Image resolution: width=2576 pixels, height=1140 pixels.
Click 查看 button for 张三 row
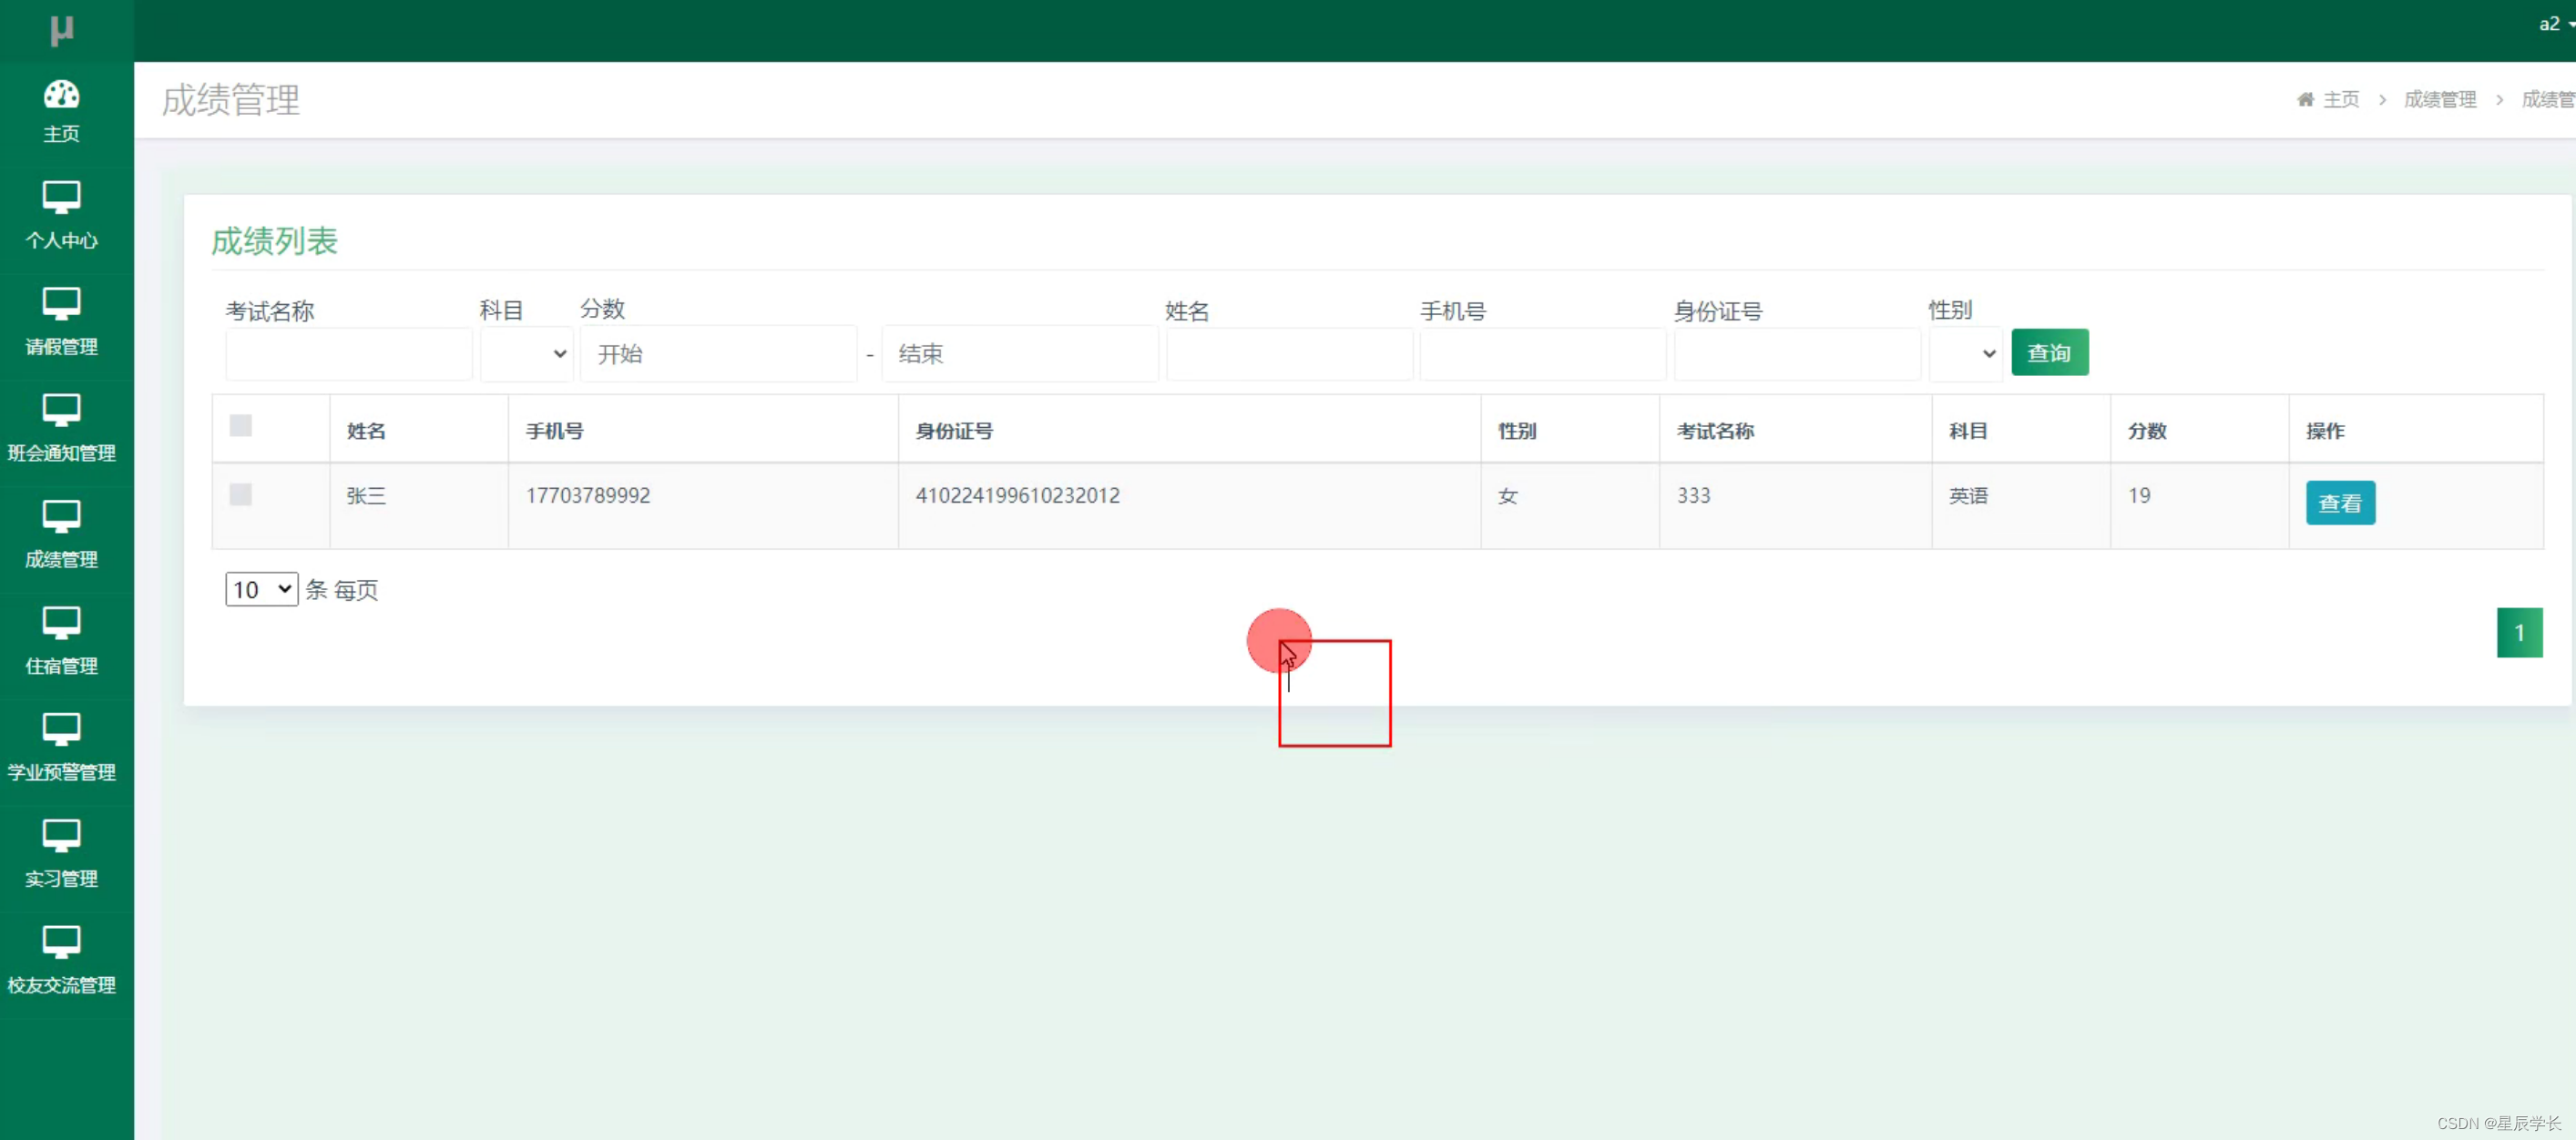[2340, 503]
